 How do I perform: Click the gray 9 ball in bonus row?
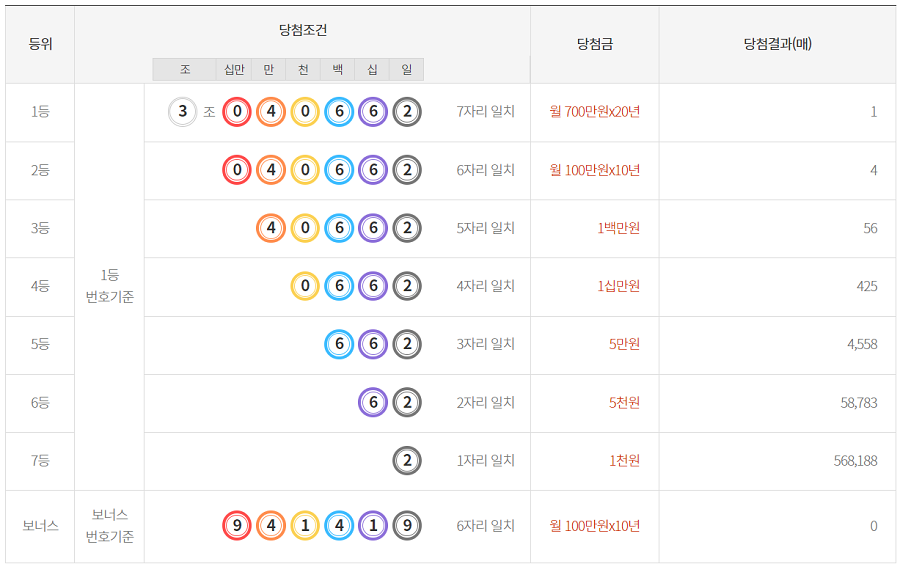click(x=407, y=526)
